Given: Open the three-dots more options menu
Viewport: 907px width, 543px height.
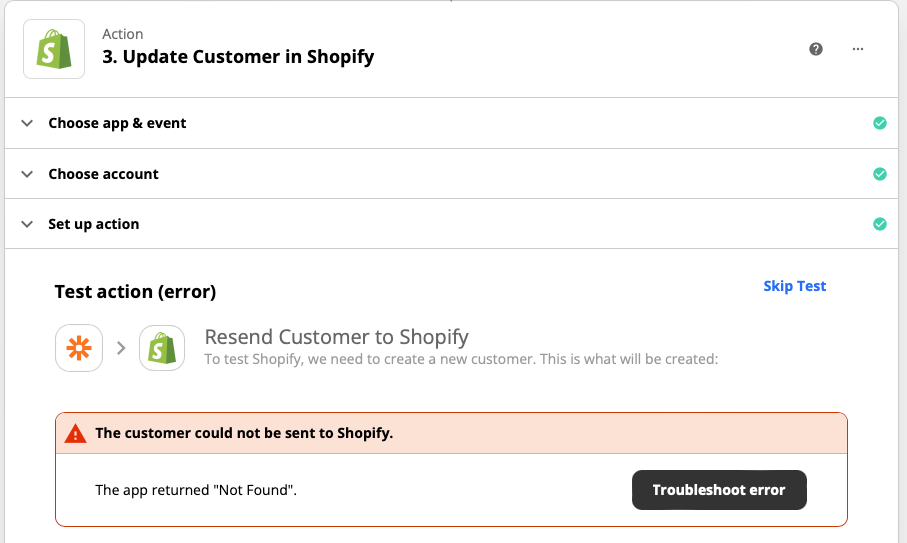Looking at the screenshot, I should [858, 49].
